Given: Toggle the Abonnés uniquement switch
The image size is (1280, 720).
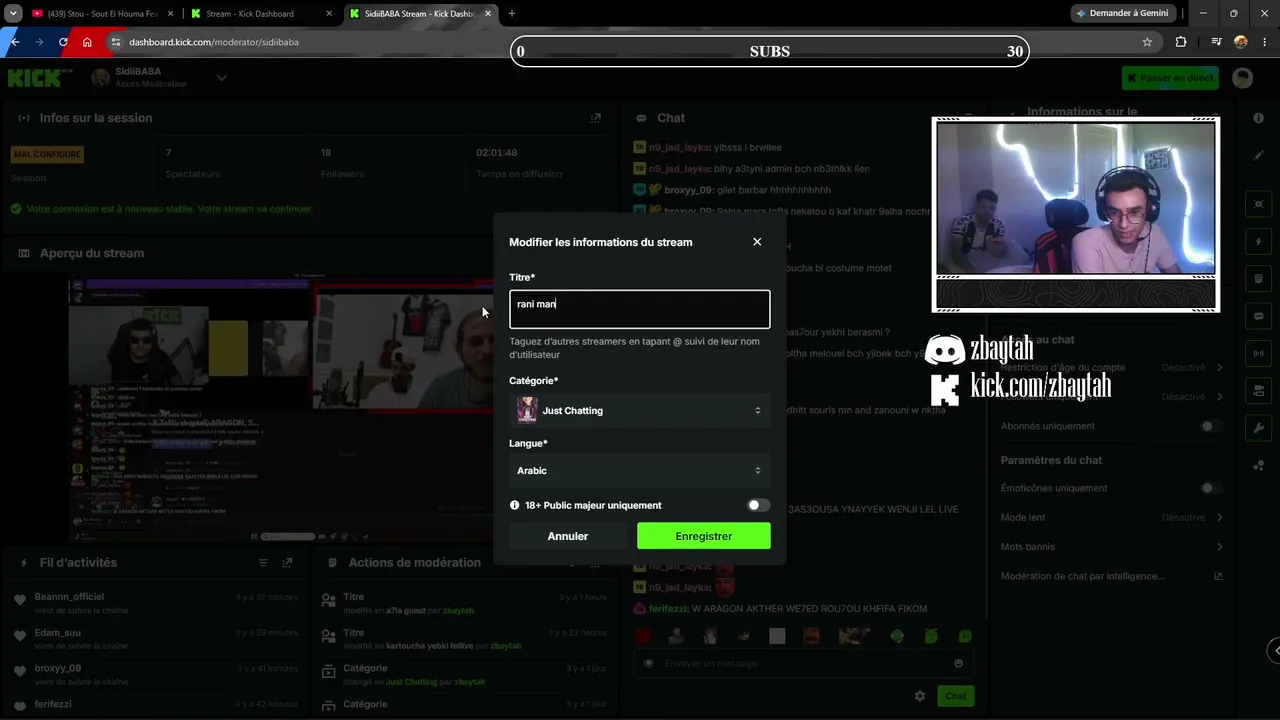Looking at the screenshot, I should click(1211, 426).
